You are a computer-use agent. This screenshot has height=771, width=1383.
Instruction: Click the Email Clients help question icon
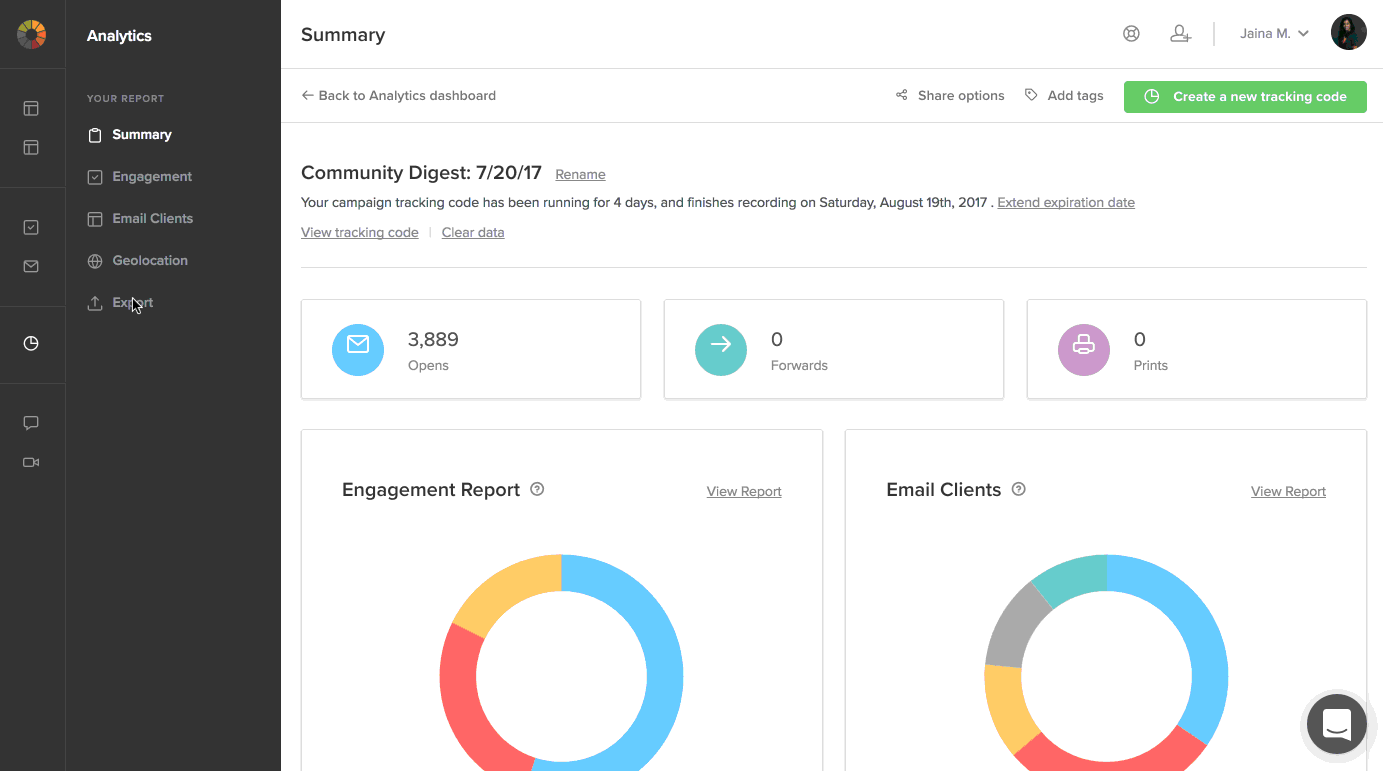click(x=1018, y=489)
